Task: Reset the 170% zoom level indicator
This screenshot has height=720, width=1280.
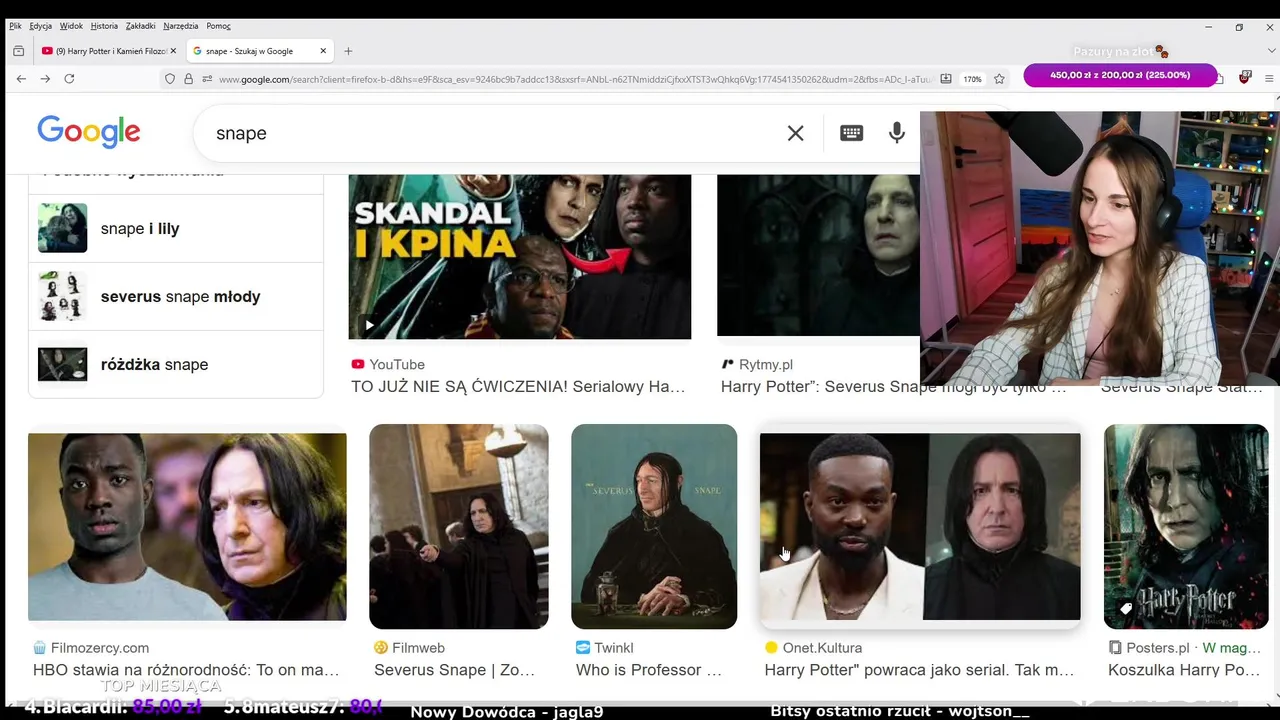Action: click(972, 79)
